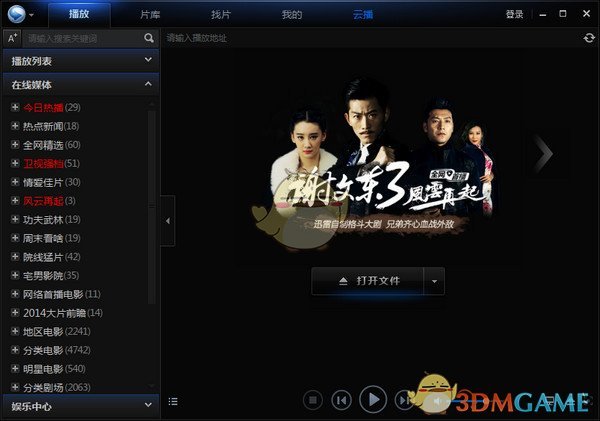Collapse the 在线媒体 section
Image resolution: width=600 pixels, height=421 pixels.
click(148, 85)
